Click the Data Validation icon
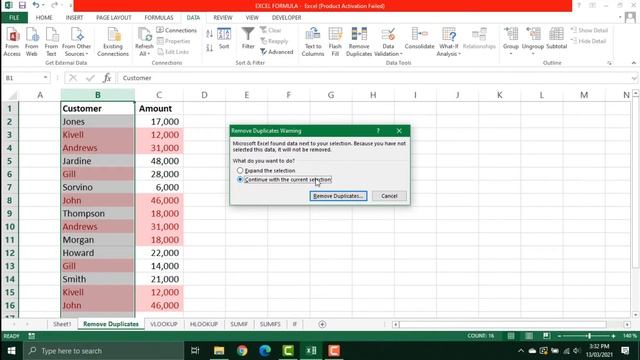The height and width of the screenshot is (360, 640). pyautogui.click(x=388, y=42)
